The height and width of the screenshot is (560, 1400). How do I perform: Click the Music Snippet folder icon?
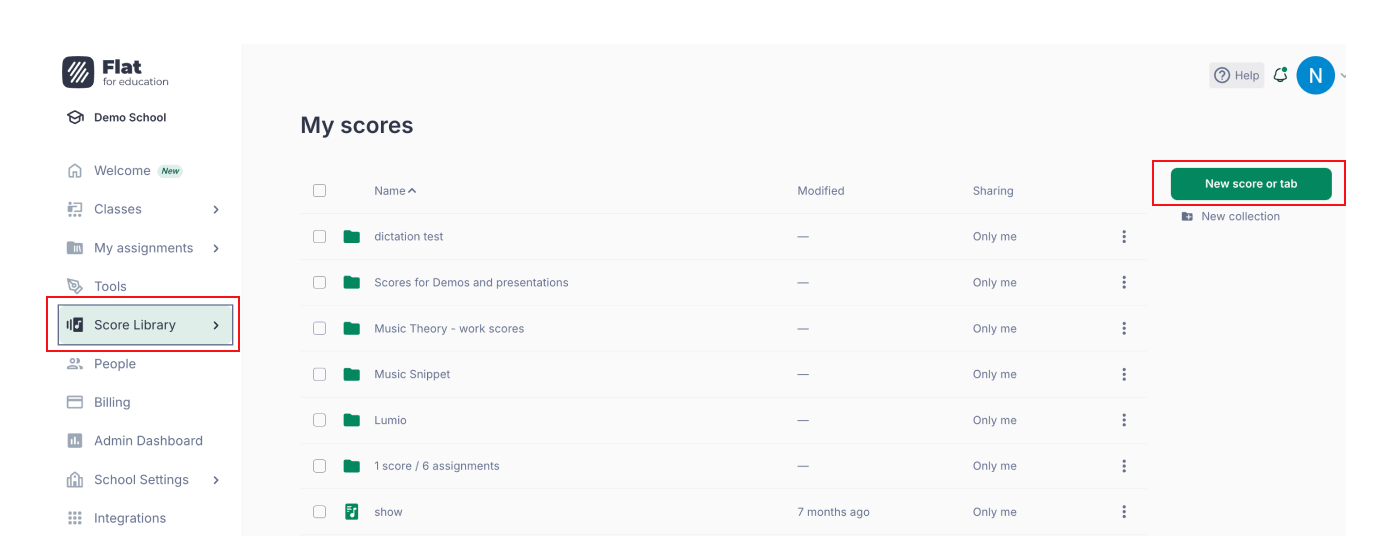point(351,374)
